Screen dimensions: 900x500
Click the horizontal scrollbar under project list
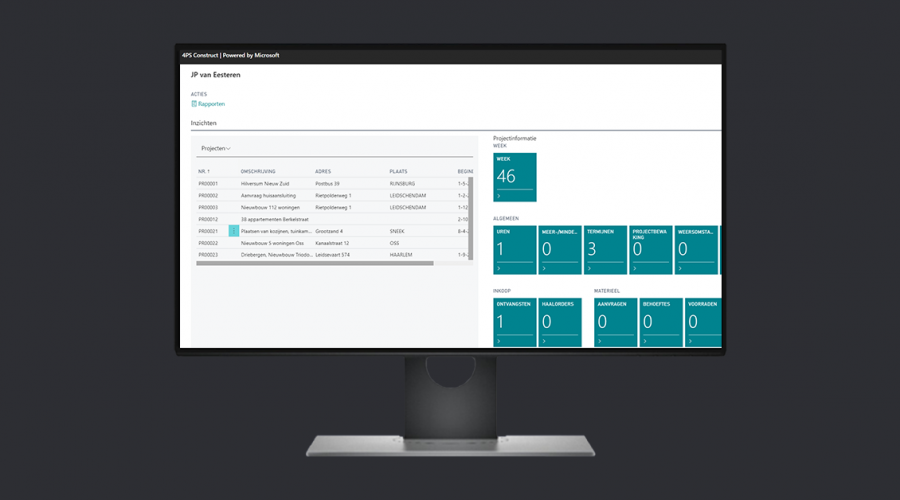coord(315,263)
